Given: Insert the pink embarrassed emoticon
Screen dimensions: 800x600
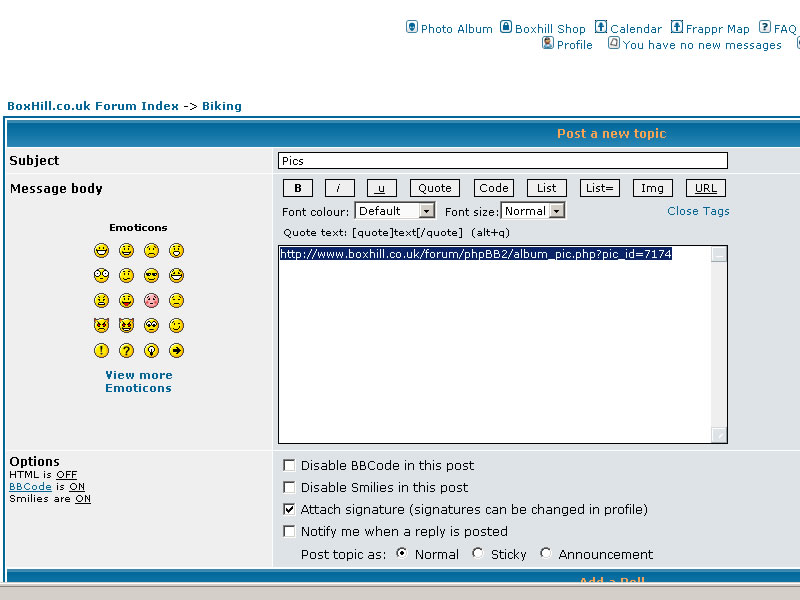Looking at the screenshot, I should point(151,300).
